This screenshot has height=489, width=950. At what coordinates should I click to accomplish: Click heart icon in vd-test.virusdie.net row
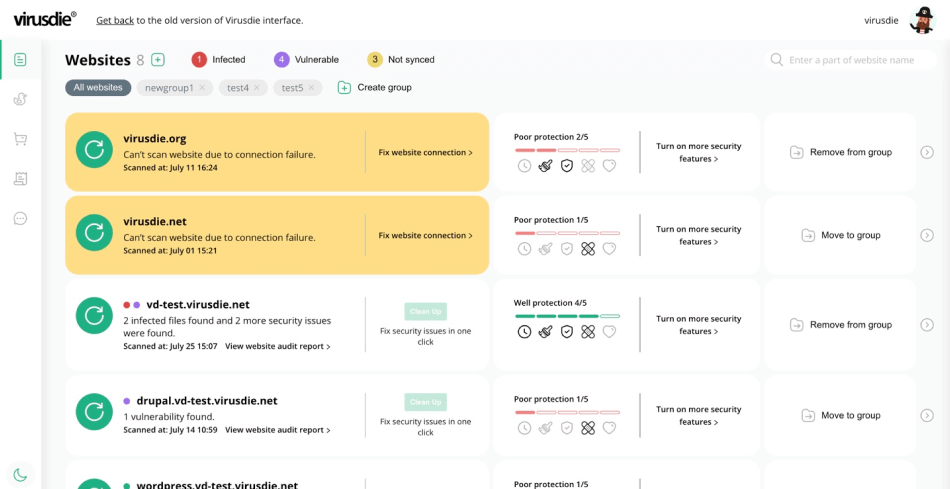(x=609, y=331)
